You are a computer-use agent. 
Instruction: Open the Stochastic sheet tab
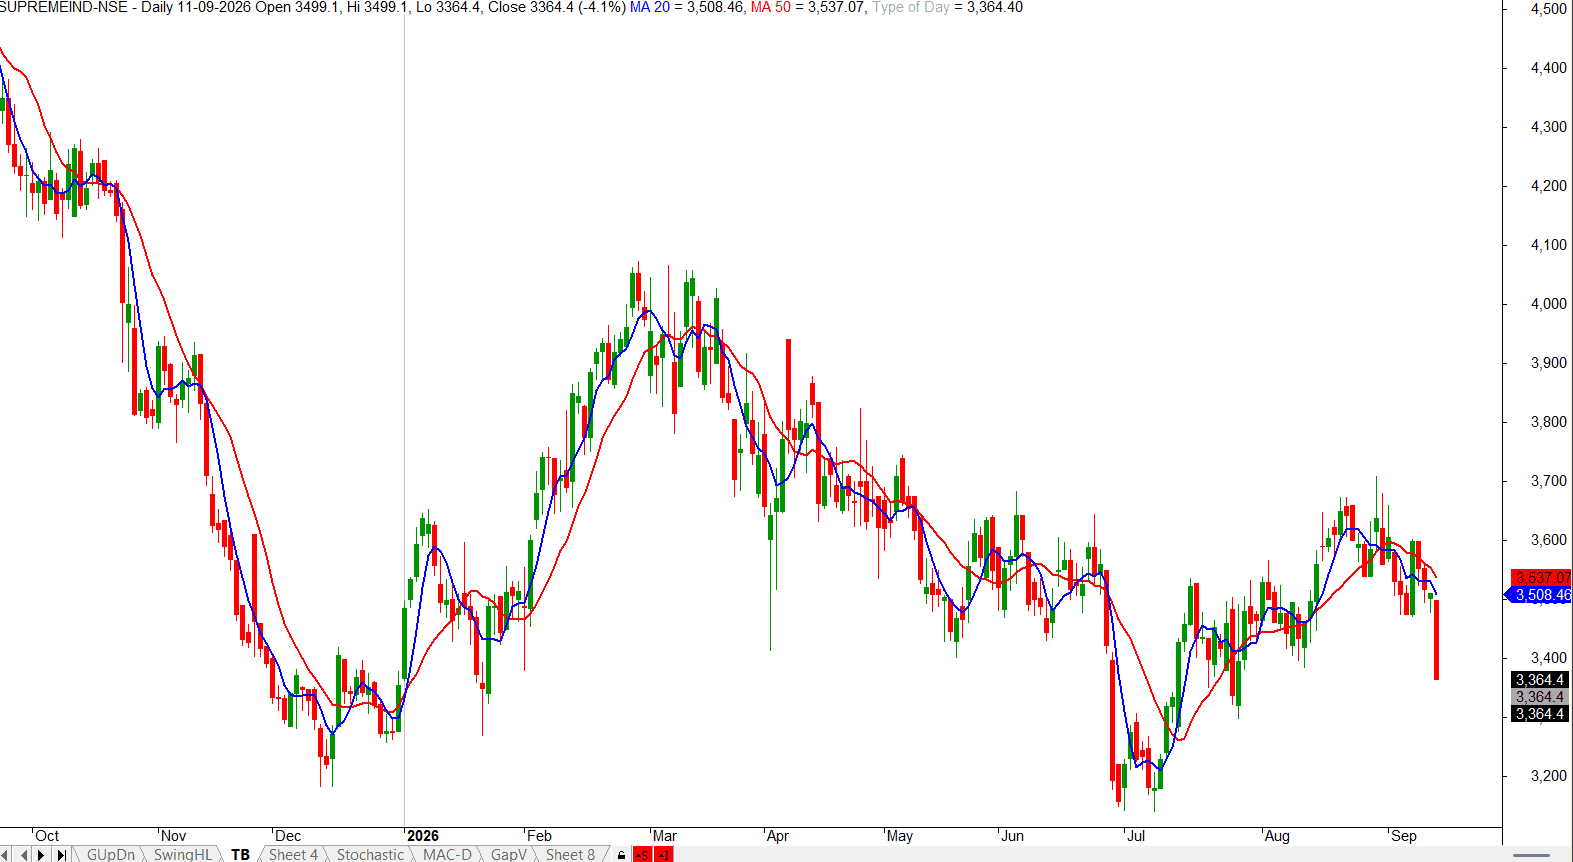(x=370, y=855)
